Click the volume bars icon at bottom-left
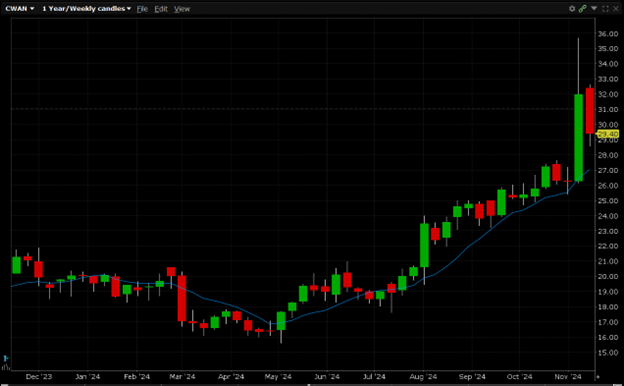 pyautogui.click(x=6, y=367)
